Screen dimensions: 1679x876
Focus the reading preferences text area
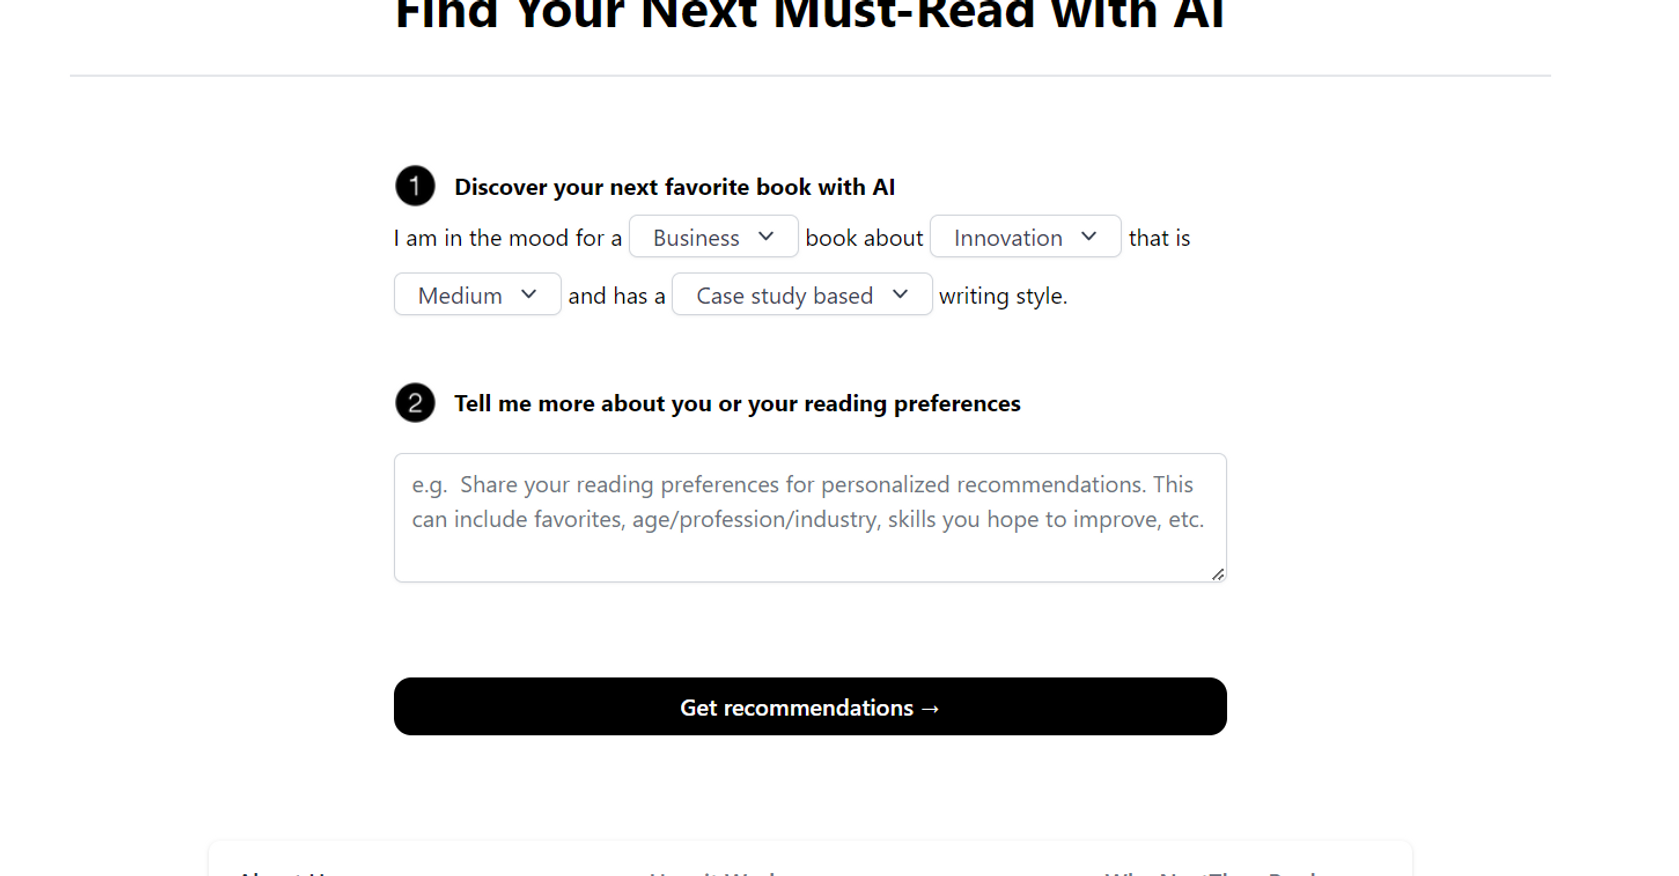click(810, 518)
